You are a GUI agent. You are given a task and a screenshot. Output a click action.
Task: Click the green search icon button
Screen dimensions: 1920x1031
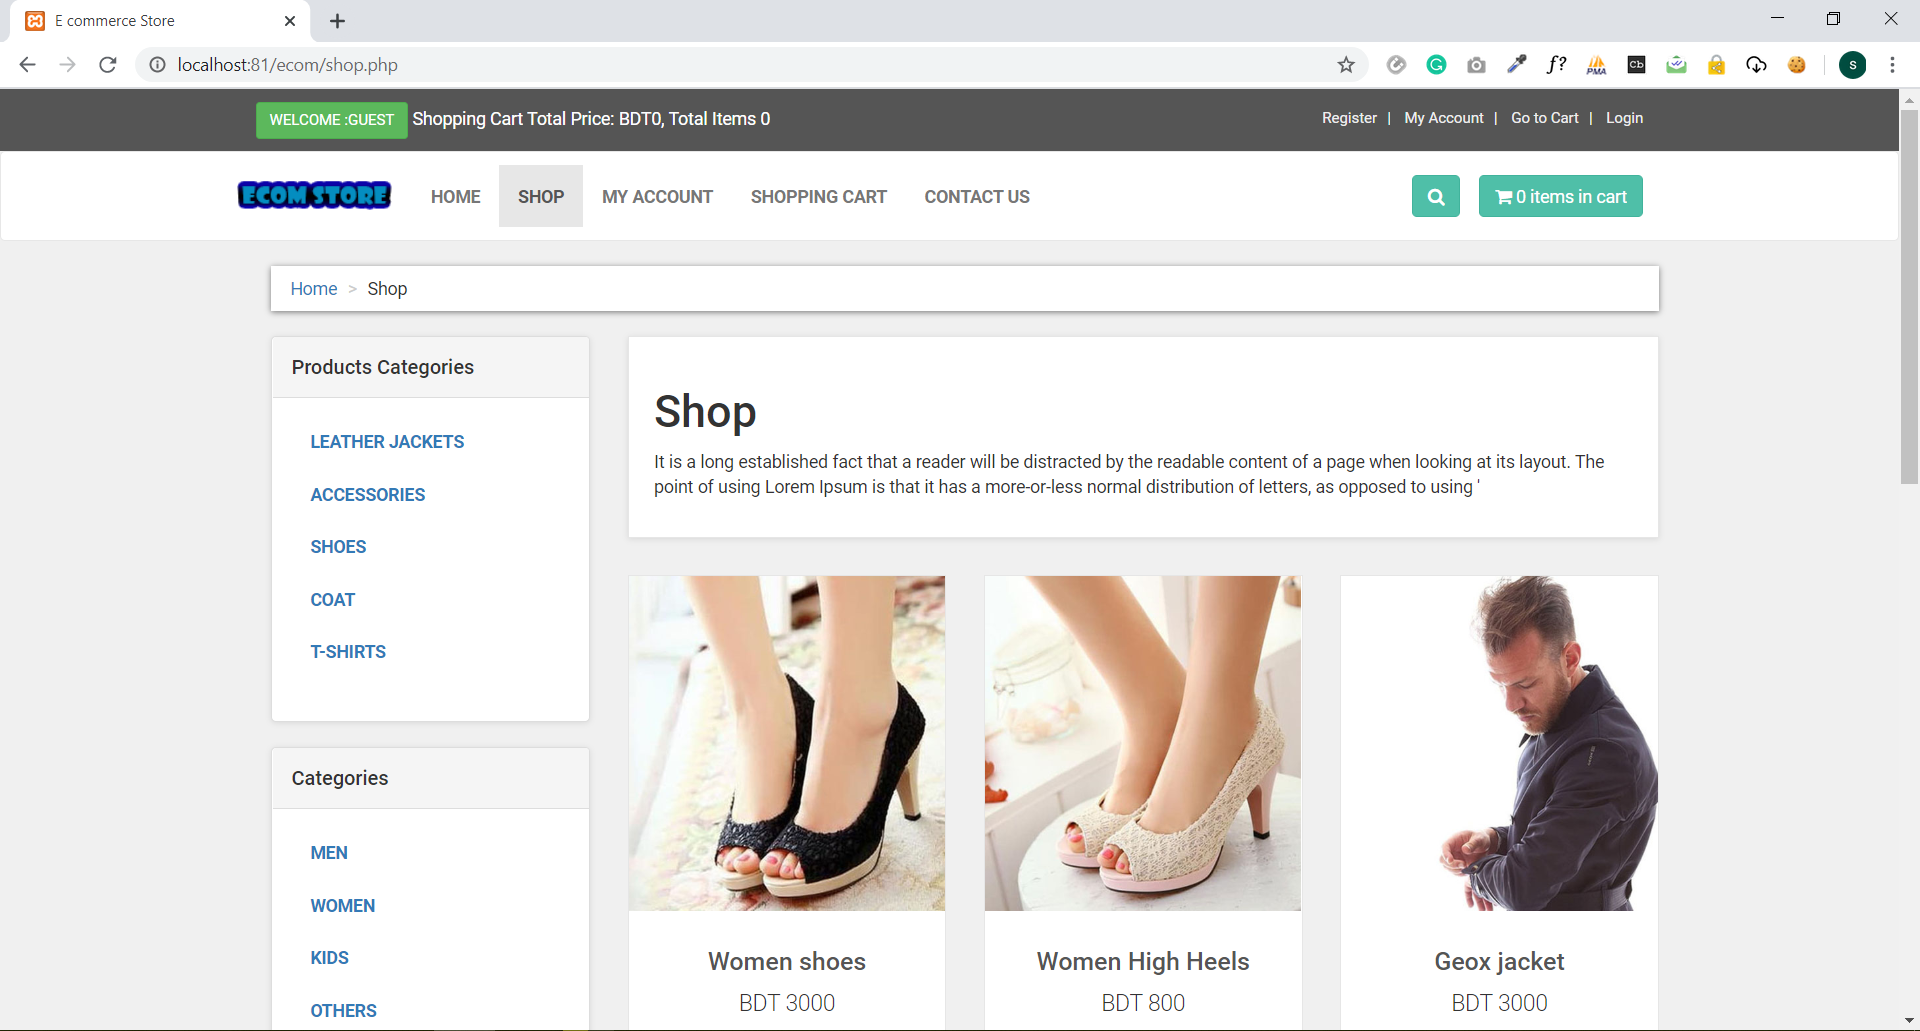[1435, 196]
